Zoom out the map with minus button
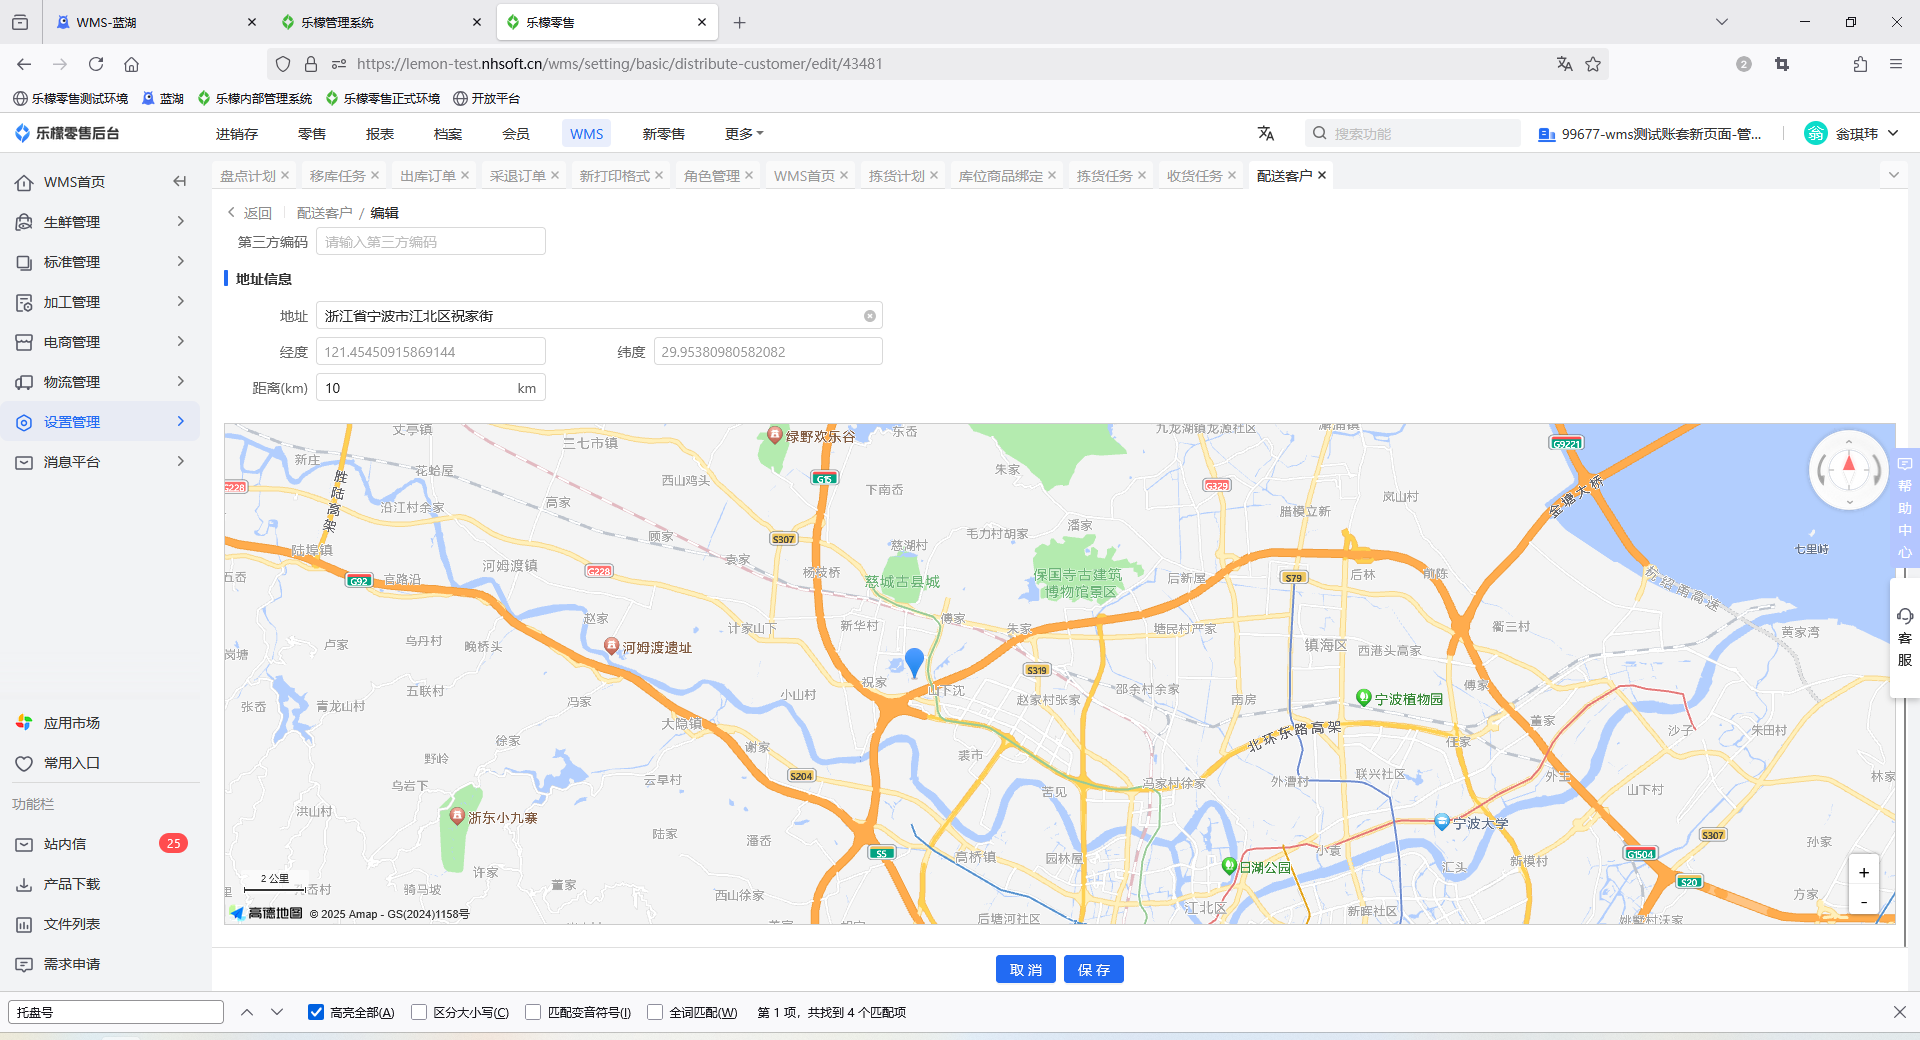The image size is (1920, 1040). pos(1864,902)
